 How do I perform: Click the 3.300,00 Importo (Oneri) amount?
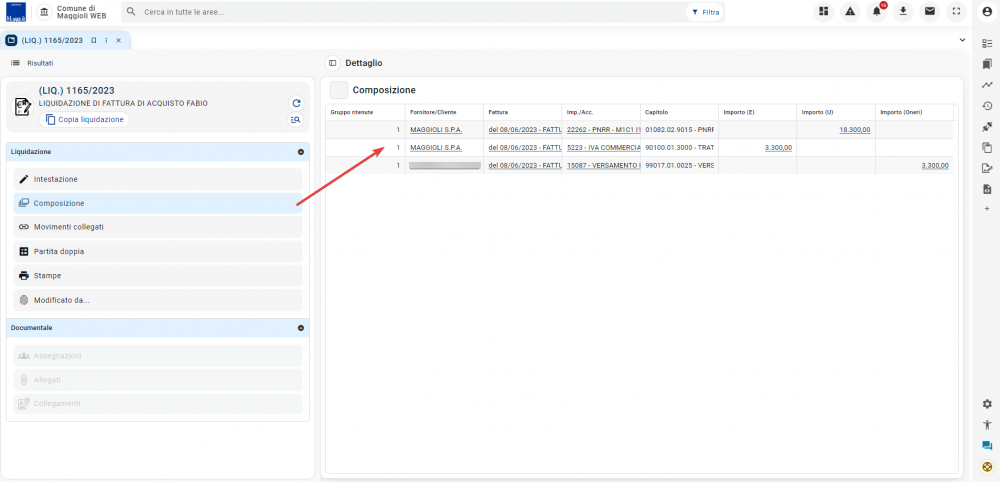point(935,165)
